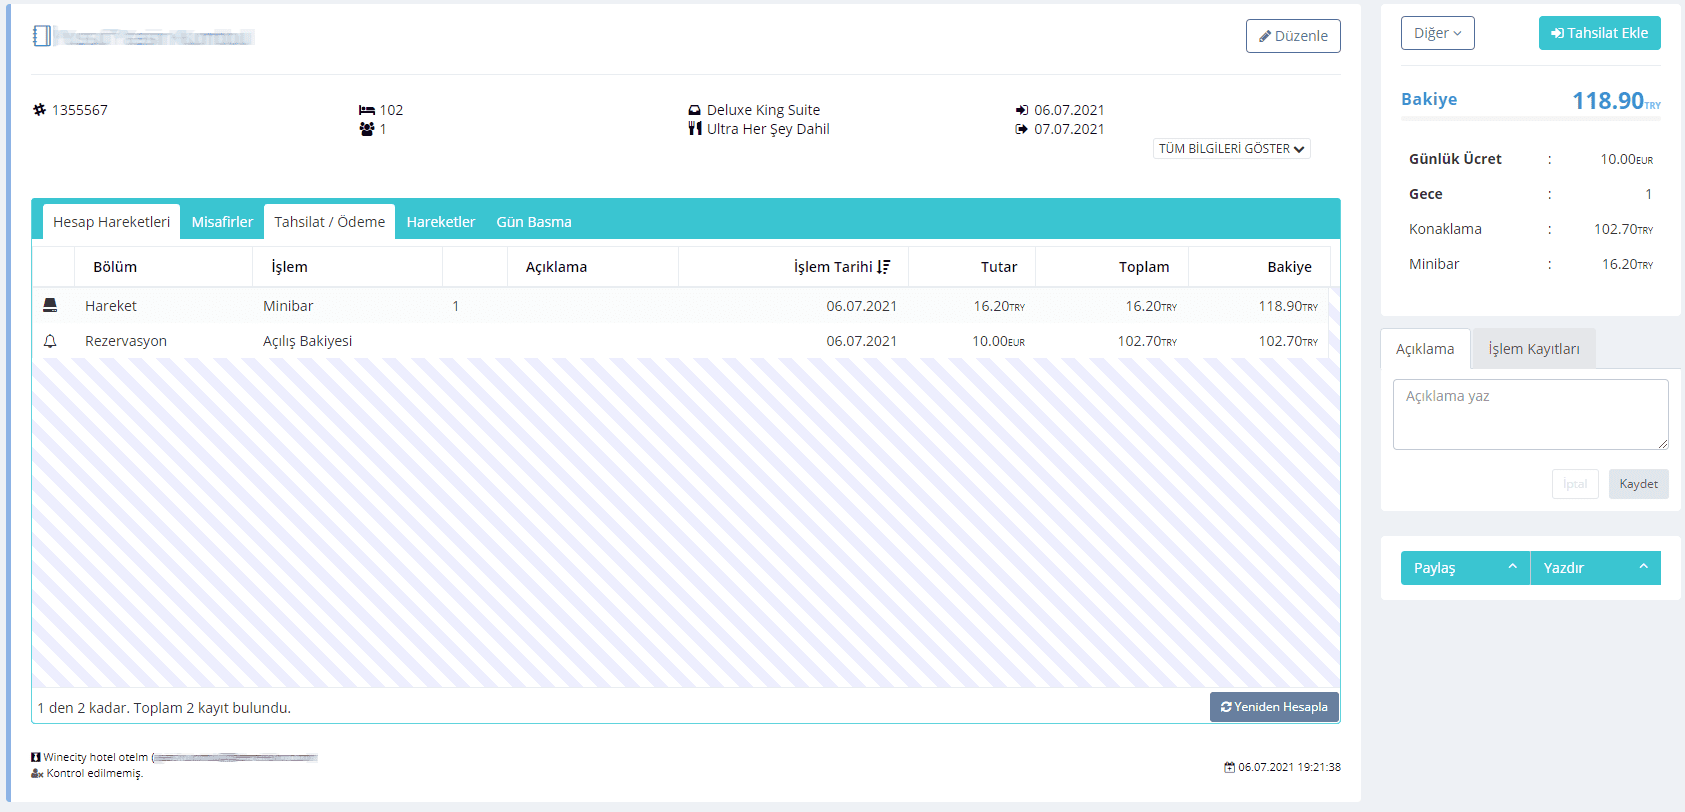Open the Yazdır print dropdown
This screenshot has height=812, width=1685.
(x=1596, y=568)
